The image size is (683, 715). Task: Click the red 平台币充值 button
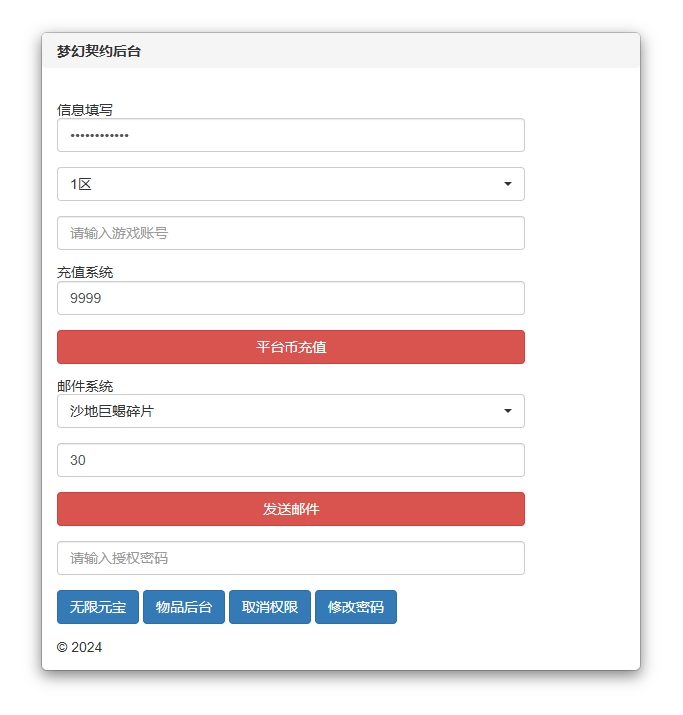tap(290, 347)
